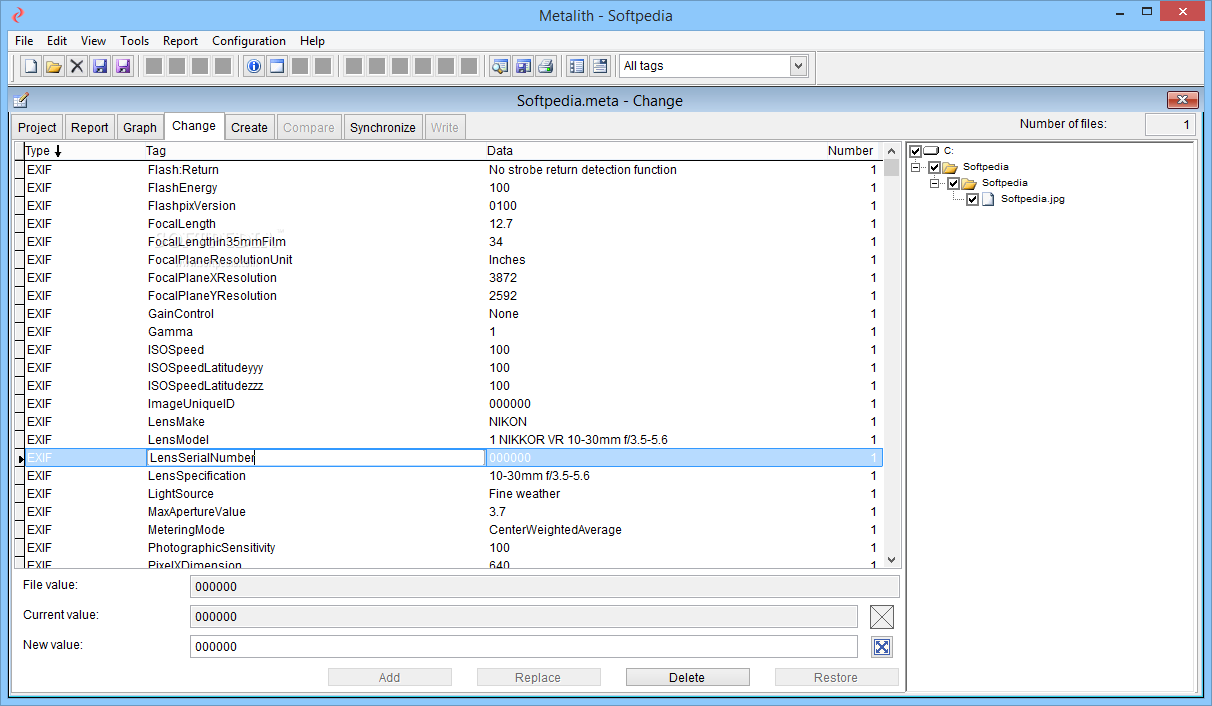
Task: Click the Softpedia.jpg file icon in tree
Action: point(989,199)
